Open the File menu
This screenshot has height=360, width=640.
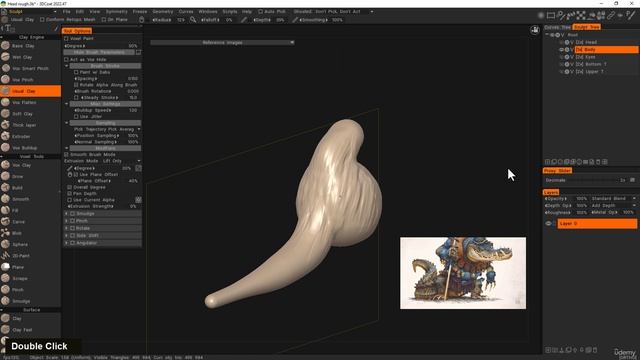(x=67, y=12)
